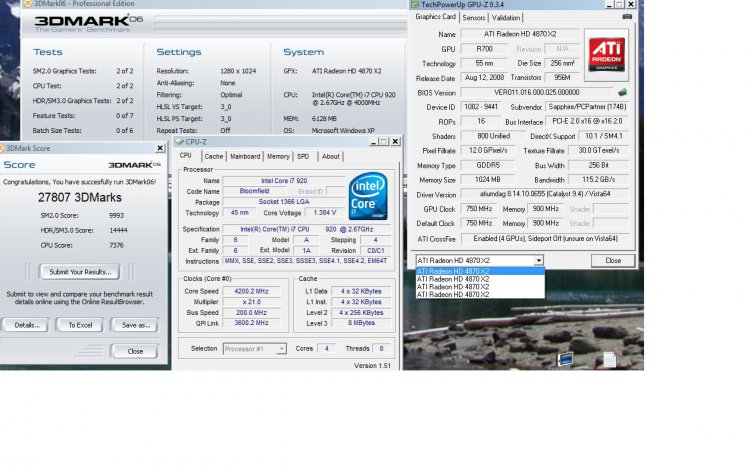Click the Close button in GPU-Z window

(613, 261)
